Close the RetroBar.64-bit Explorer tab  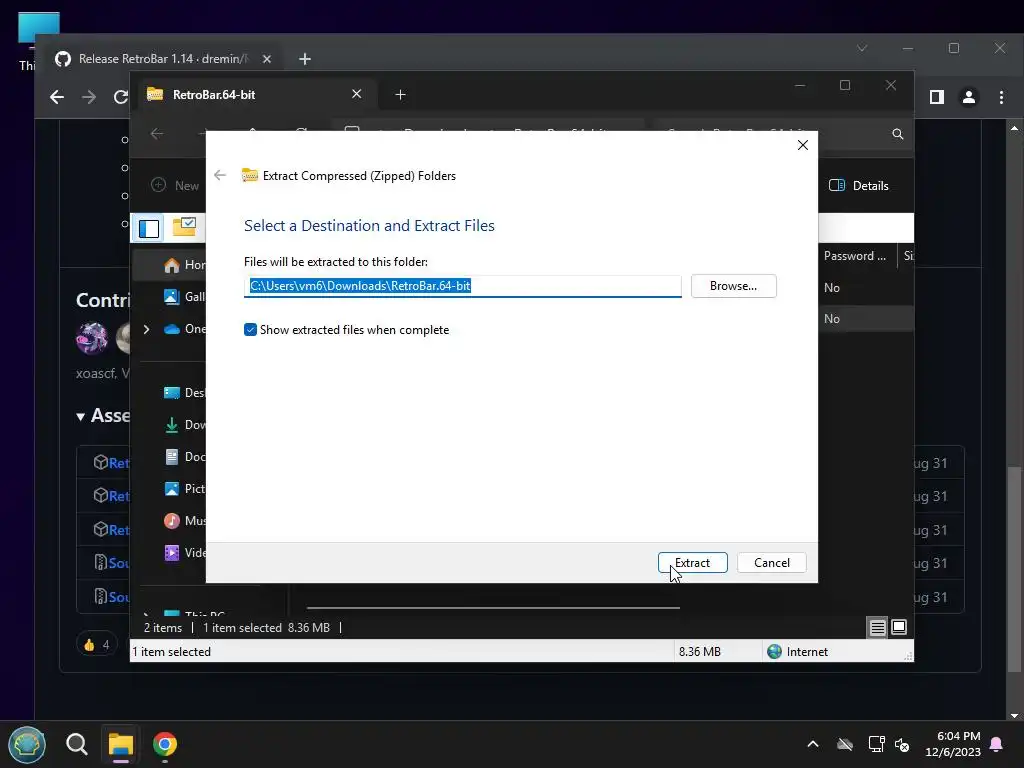tap(357, 94)
